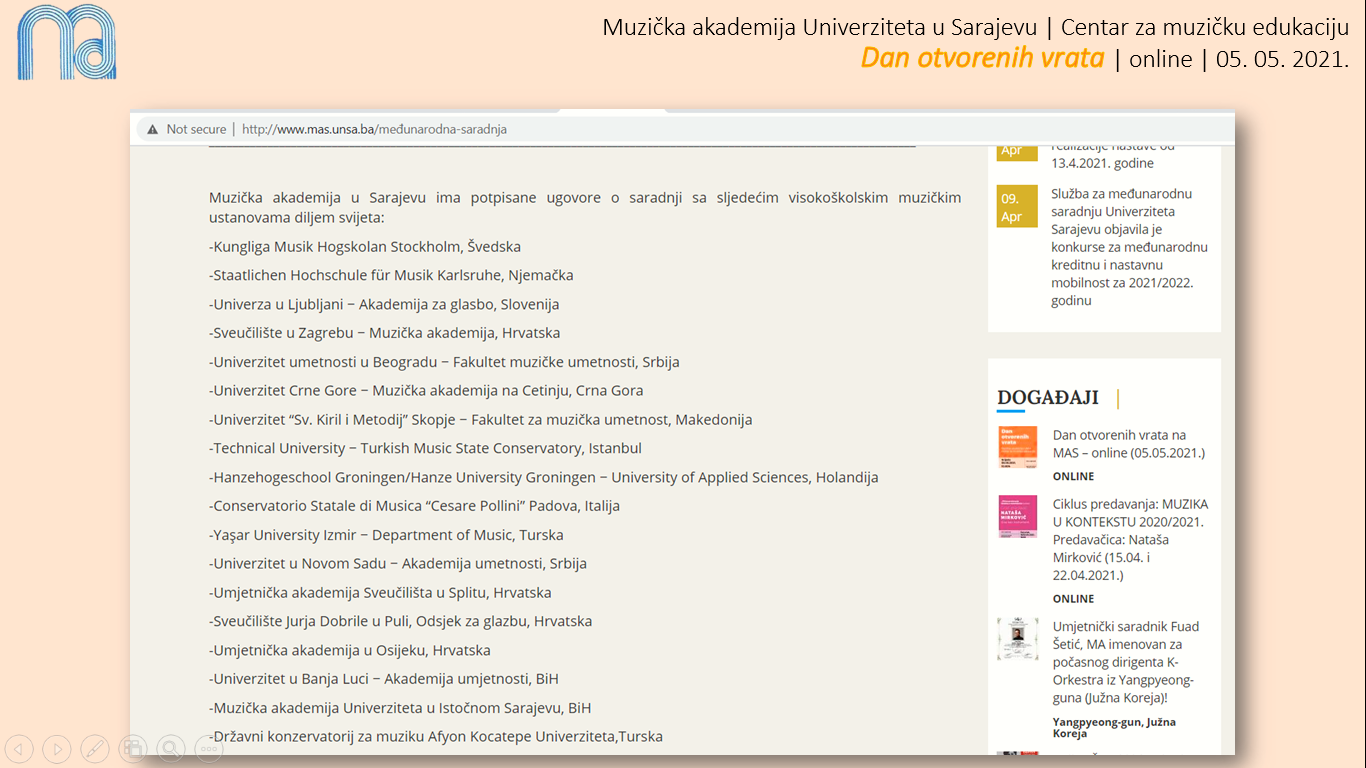This screenshot has height=768, width=1366.
Task: Click the Staatlichen Hochschule für Musik Karlsruhe entry
Action: (x=391, y=275)
